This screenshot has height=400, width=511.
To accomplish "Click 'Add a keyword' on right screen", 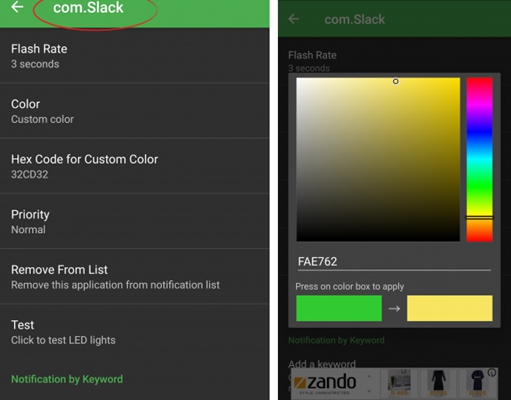I will coord(322,364).
